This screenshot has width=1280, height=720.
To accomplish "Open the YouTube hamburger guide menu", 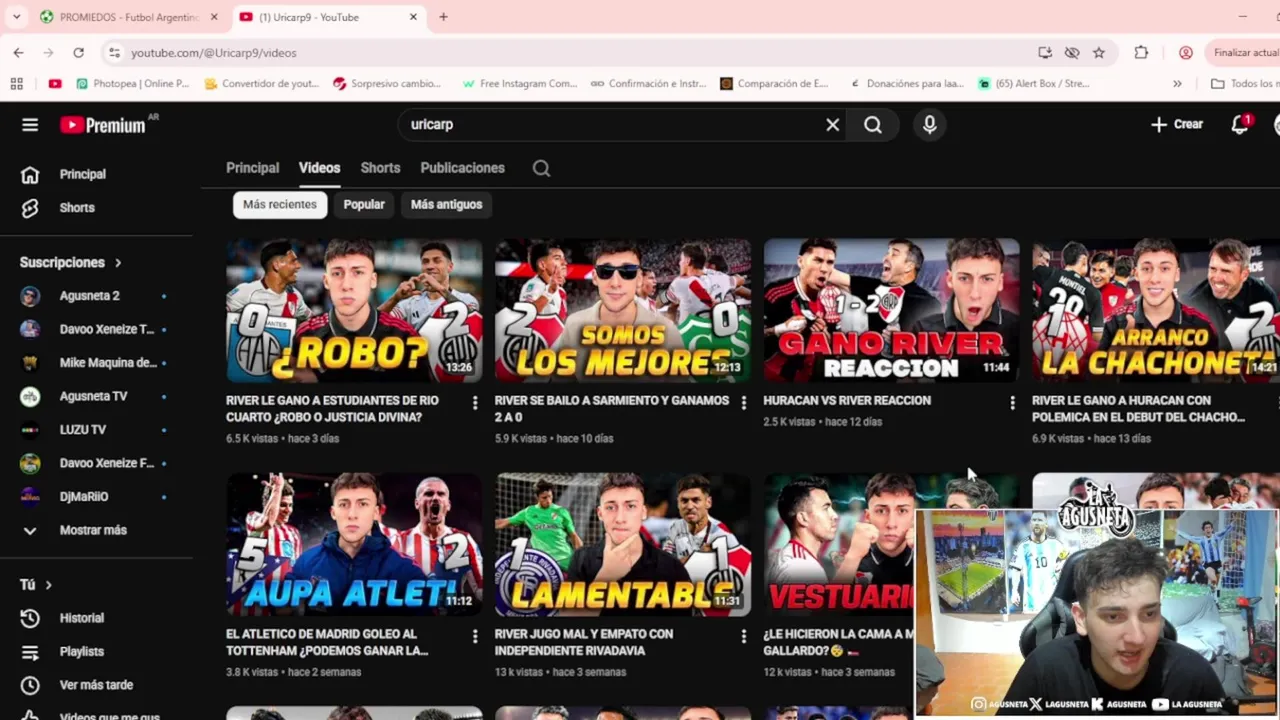I will point(30,124).
